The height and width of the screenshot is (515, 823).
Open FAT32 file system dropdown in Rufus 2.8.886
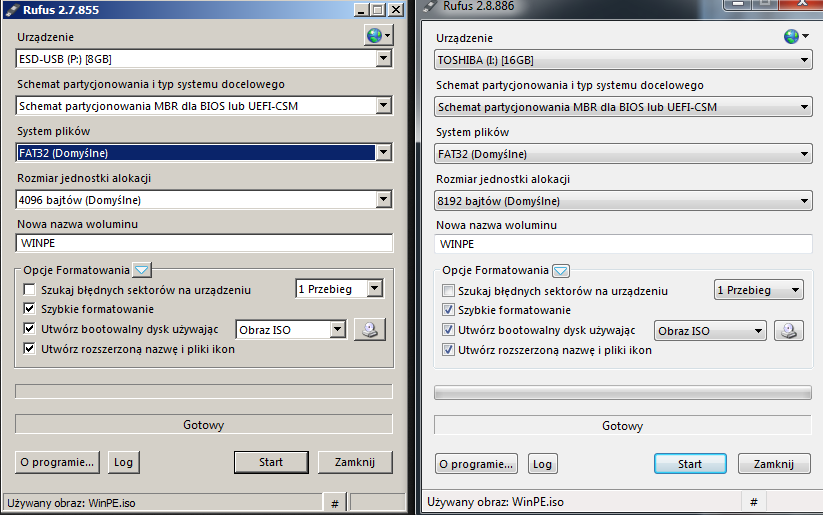click(623, 154)
